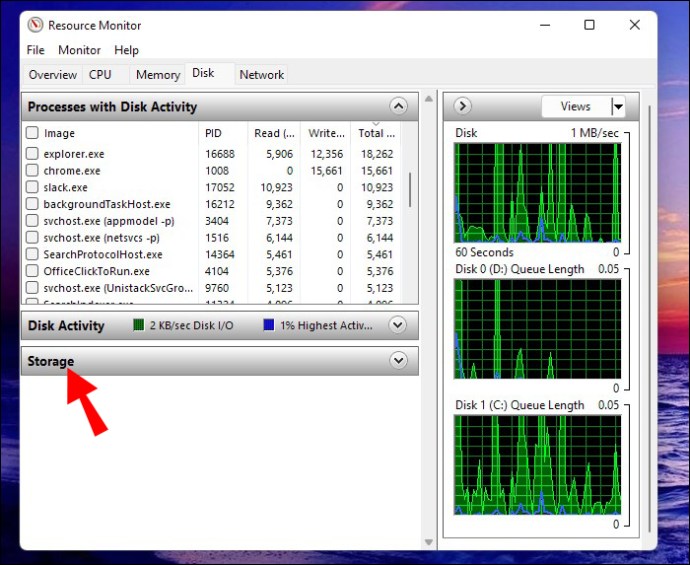
Task: Expand the Storage section chevron
Action: (398, 361)
